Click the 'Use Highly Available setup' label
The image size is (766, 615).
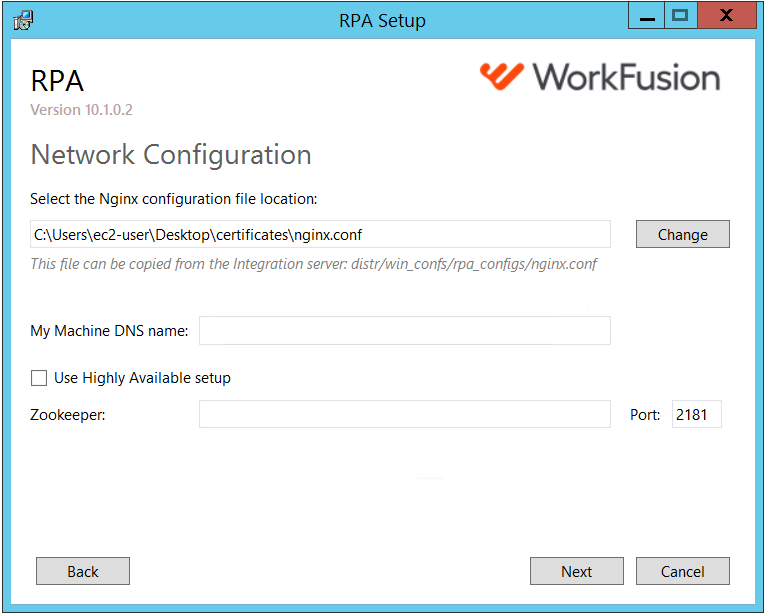point(142,378)
